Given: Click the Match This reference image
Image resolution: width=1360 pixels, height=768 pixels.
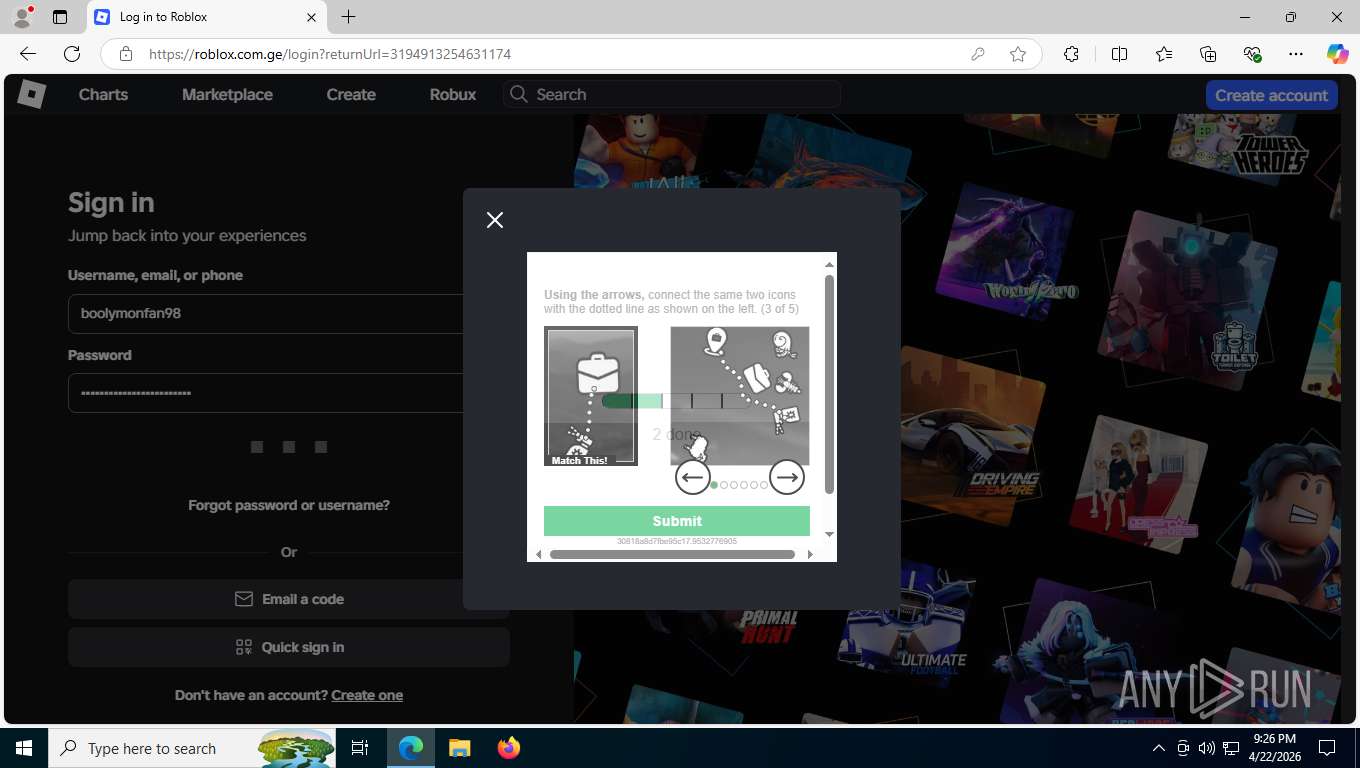Looking at the screenshot, I should coord(590,396).
